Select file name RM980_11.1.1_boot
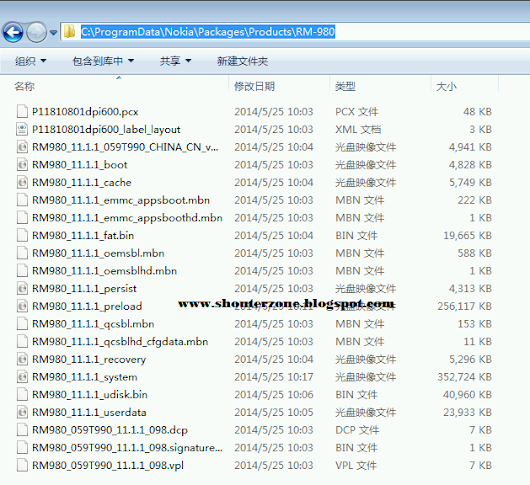The height and width of the screenshot is (485, 530). [79, 165]
